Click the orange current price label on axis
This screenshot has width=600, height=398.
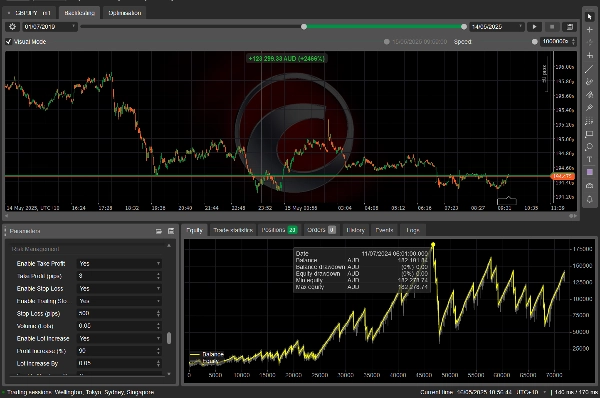point(562,176)
